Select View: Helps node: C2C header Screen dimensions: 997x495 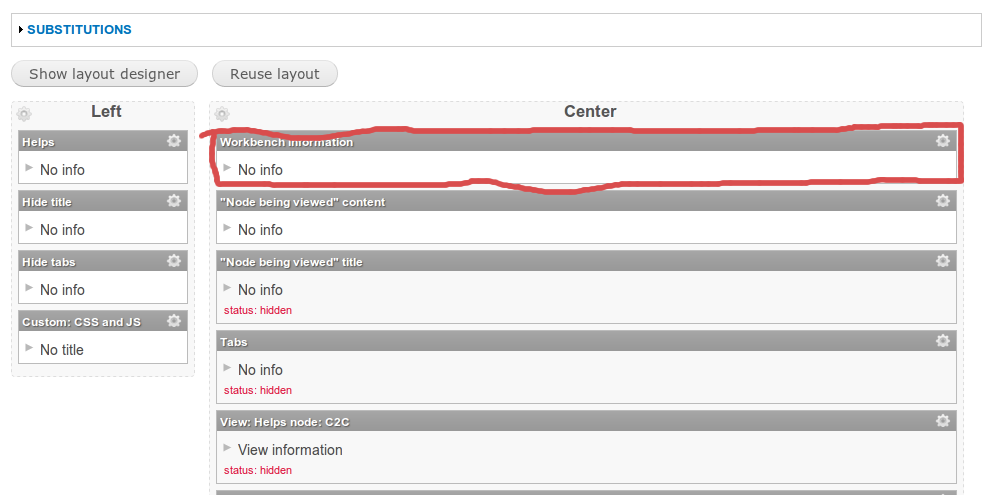coord(586,421)
